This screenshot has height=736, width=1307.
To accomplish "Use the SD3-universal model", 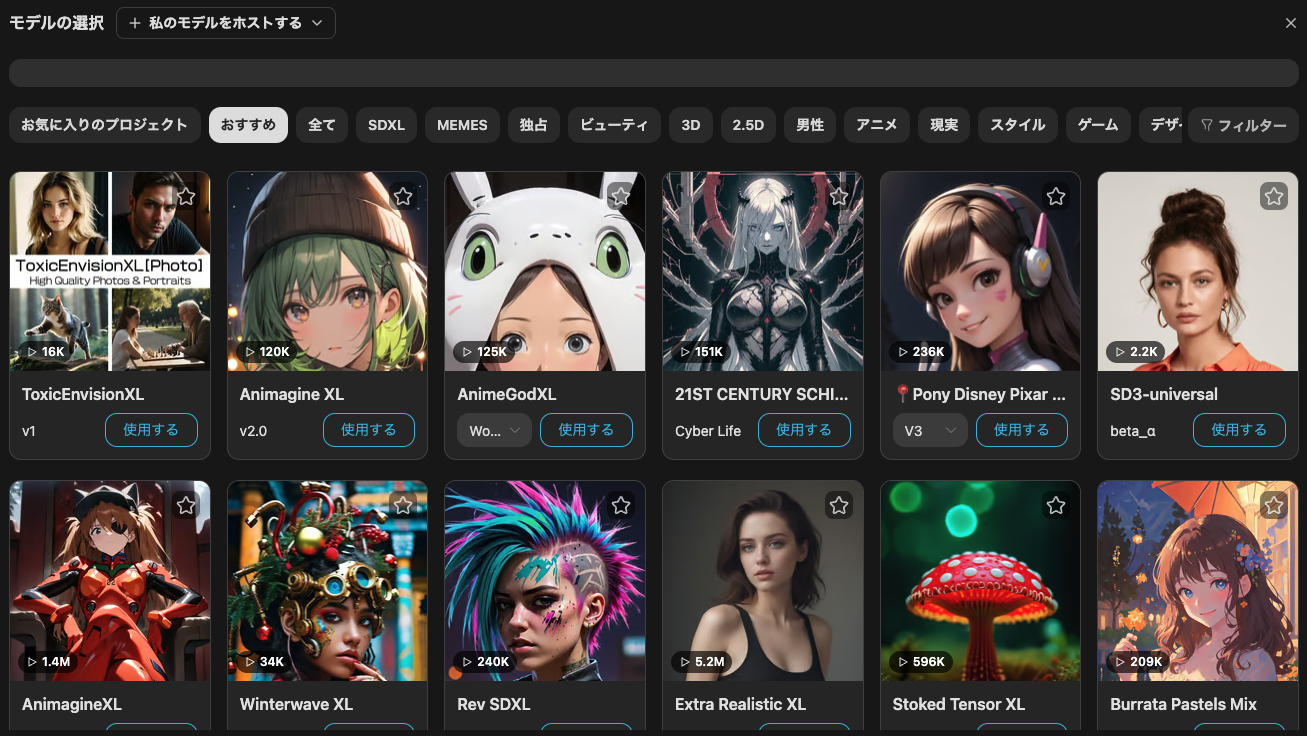I will (1239, 430).
